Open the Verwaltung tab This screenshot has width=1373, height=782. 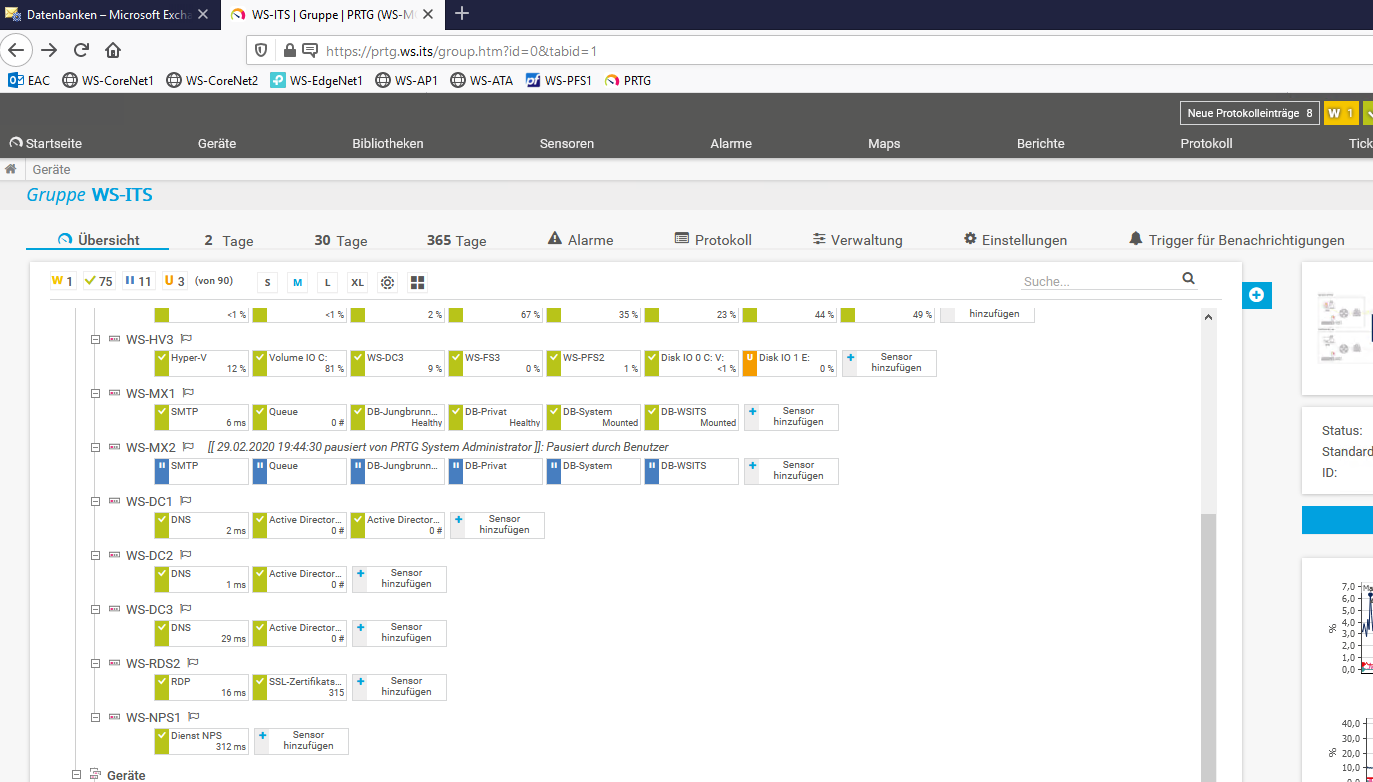(858, 240)
